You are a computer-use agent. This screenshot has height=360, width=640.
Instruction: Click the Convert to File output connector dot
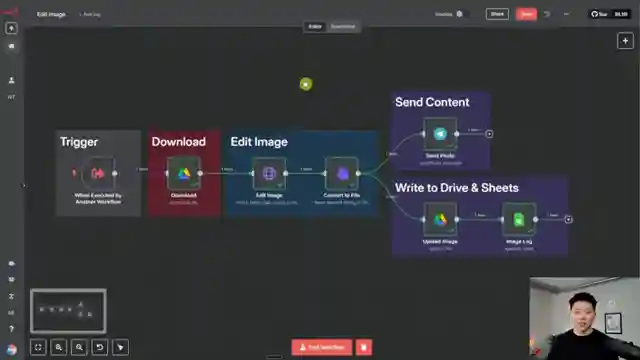tap(358, 173)
